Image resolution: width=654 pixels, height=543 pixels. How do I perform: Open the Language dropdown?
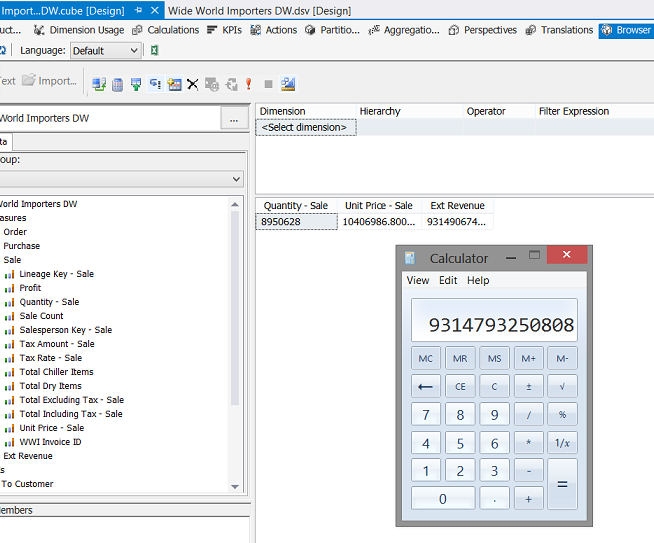[x=105, y=50]
